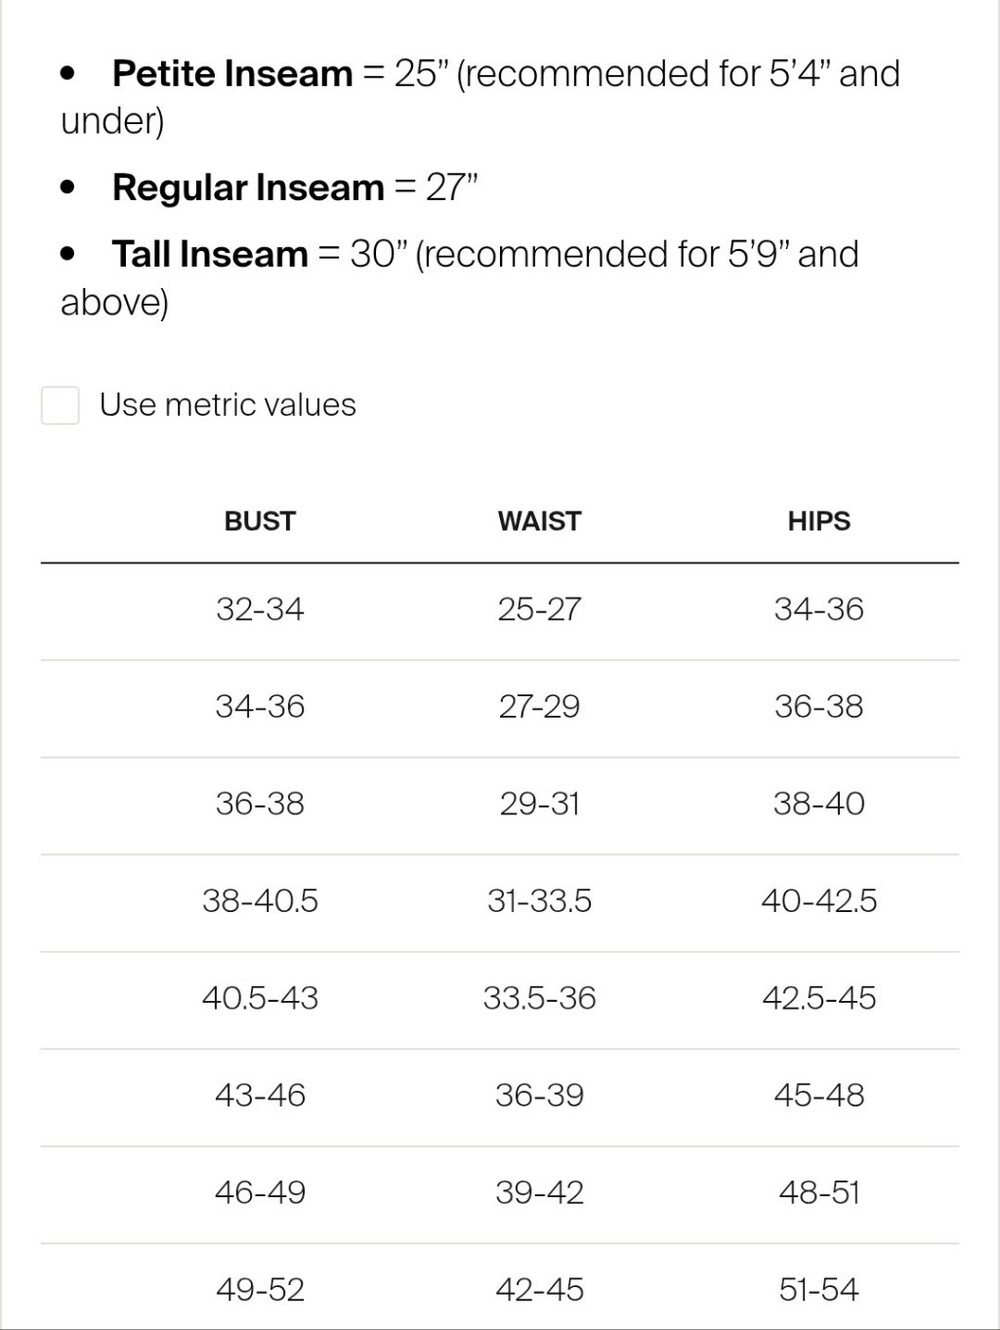Select the HIPS column header

[x=819, y=521]
